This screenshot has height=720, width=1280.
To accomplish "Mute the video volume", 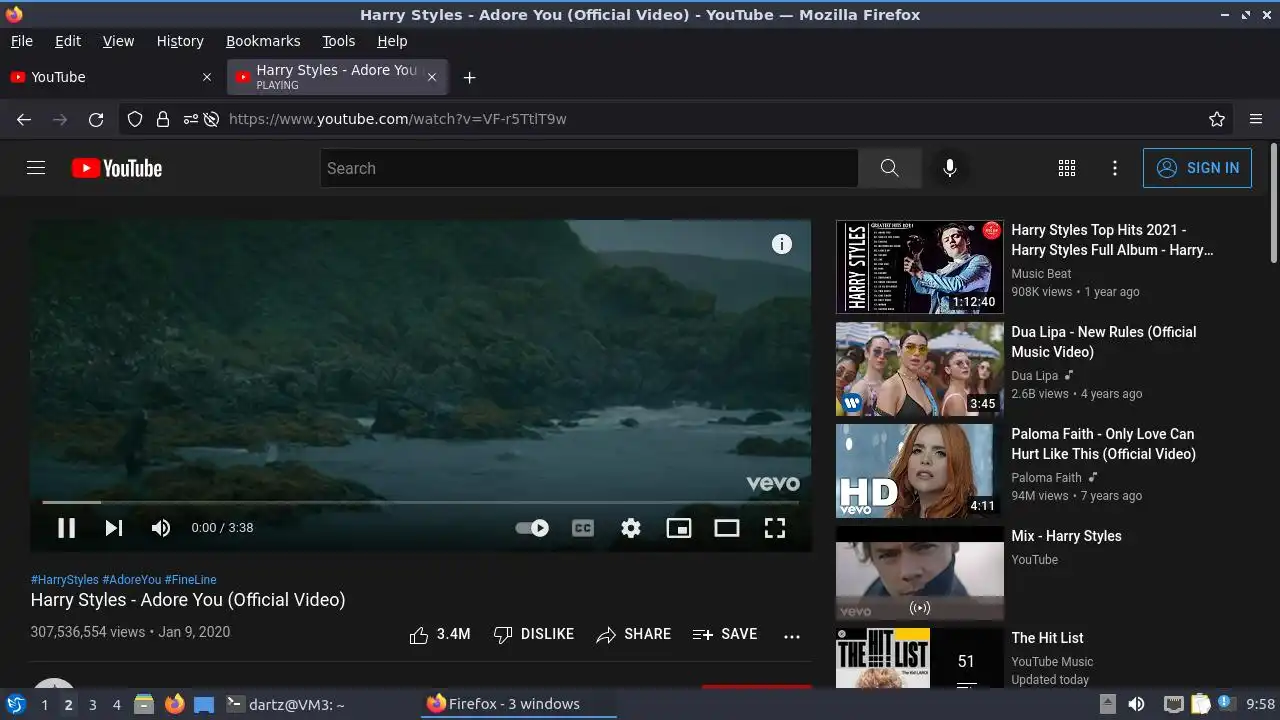I will [x=161, y=528].
